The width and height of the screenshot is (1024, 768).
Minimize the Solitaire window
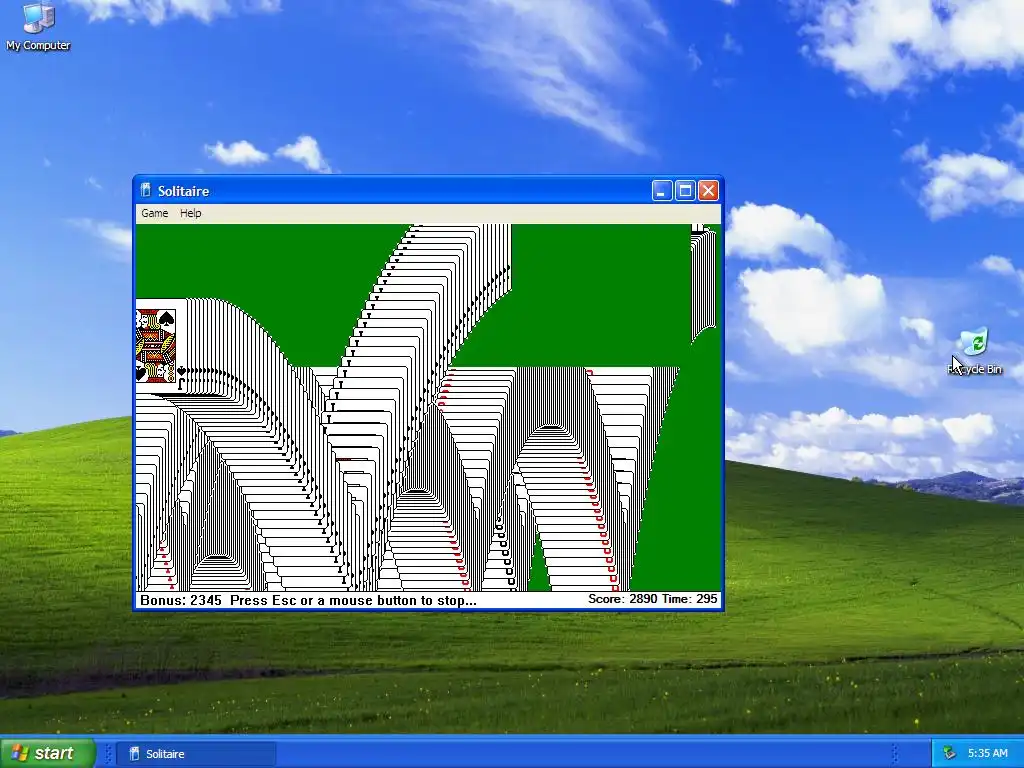pyautogui.click(x=662, y=191)
